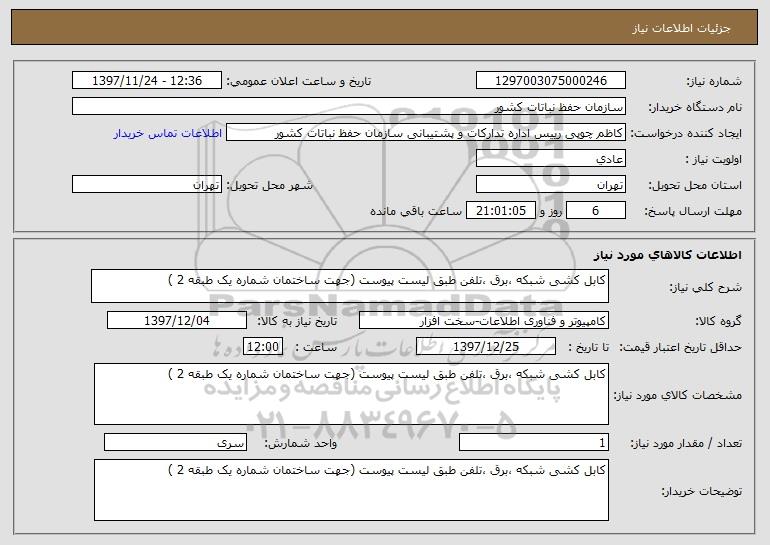
Task: Click the اولویت نیاز label
Action: [x=714, y=159]
